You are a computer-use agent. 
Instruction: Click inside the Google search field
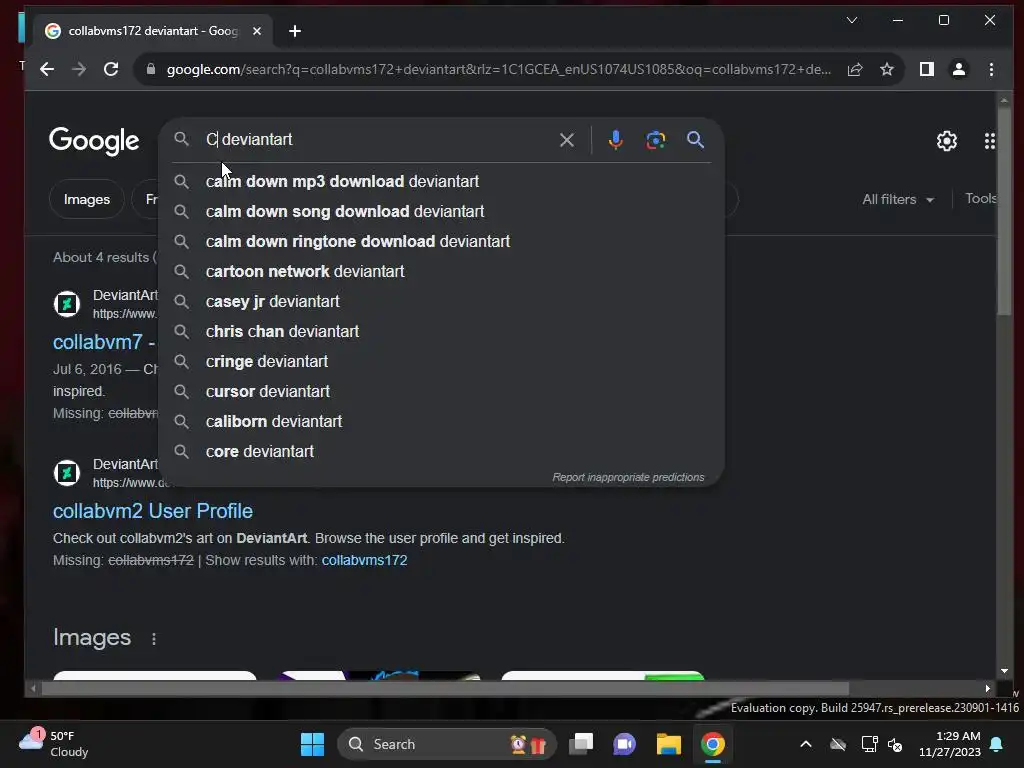pos(379,140)
